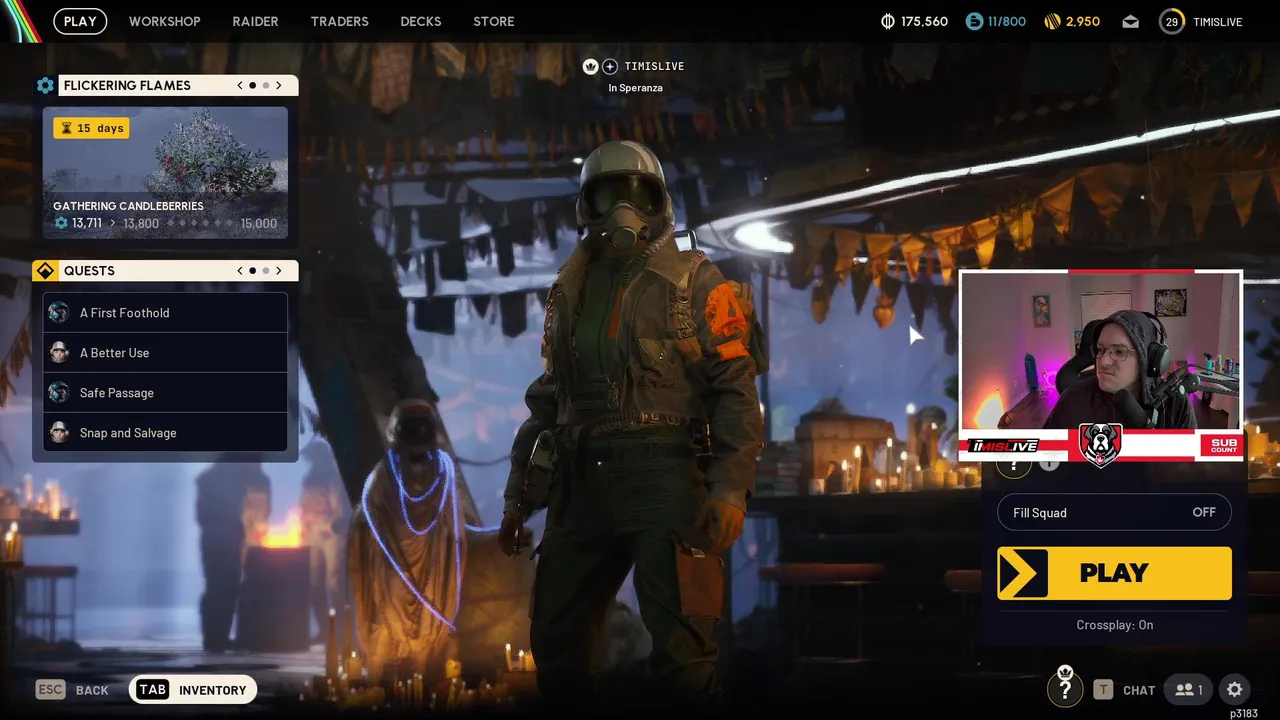Click the Crossplay: On setting text
Screen dimensions: 1280x720
pos(1114,625)
